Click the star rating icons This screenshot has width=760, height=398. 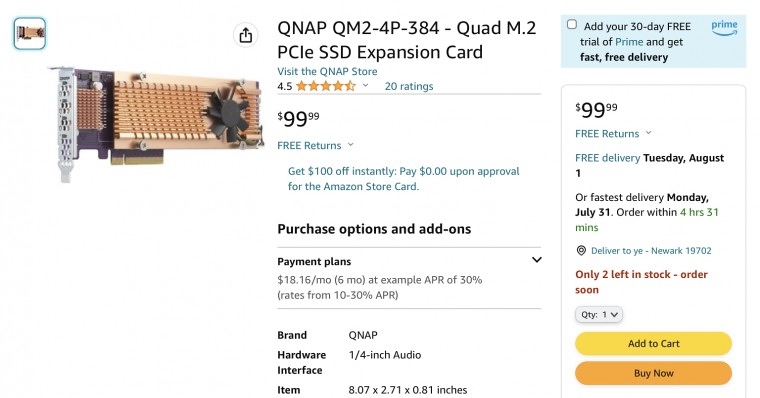(325, 86)
